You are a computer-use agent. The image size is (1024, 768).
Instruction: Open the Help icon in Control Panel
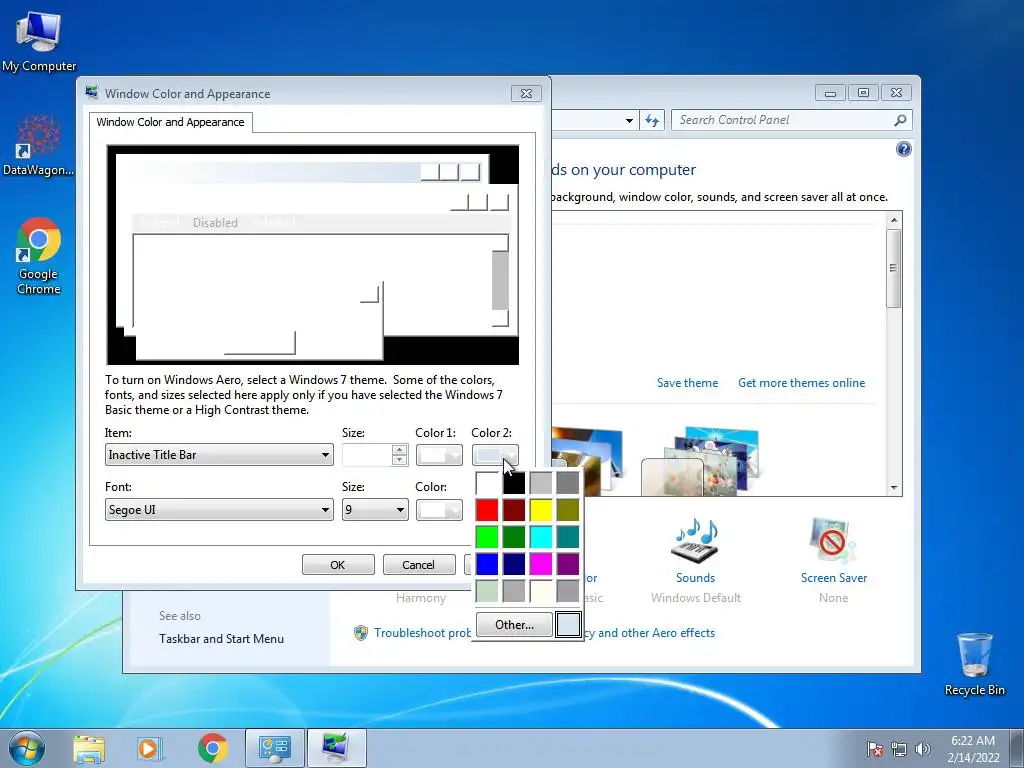pos(903,150)
